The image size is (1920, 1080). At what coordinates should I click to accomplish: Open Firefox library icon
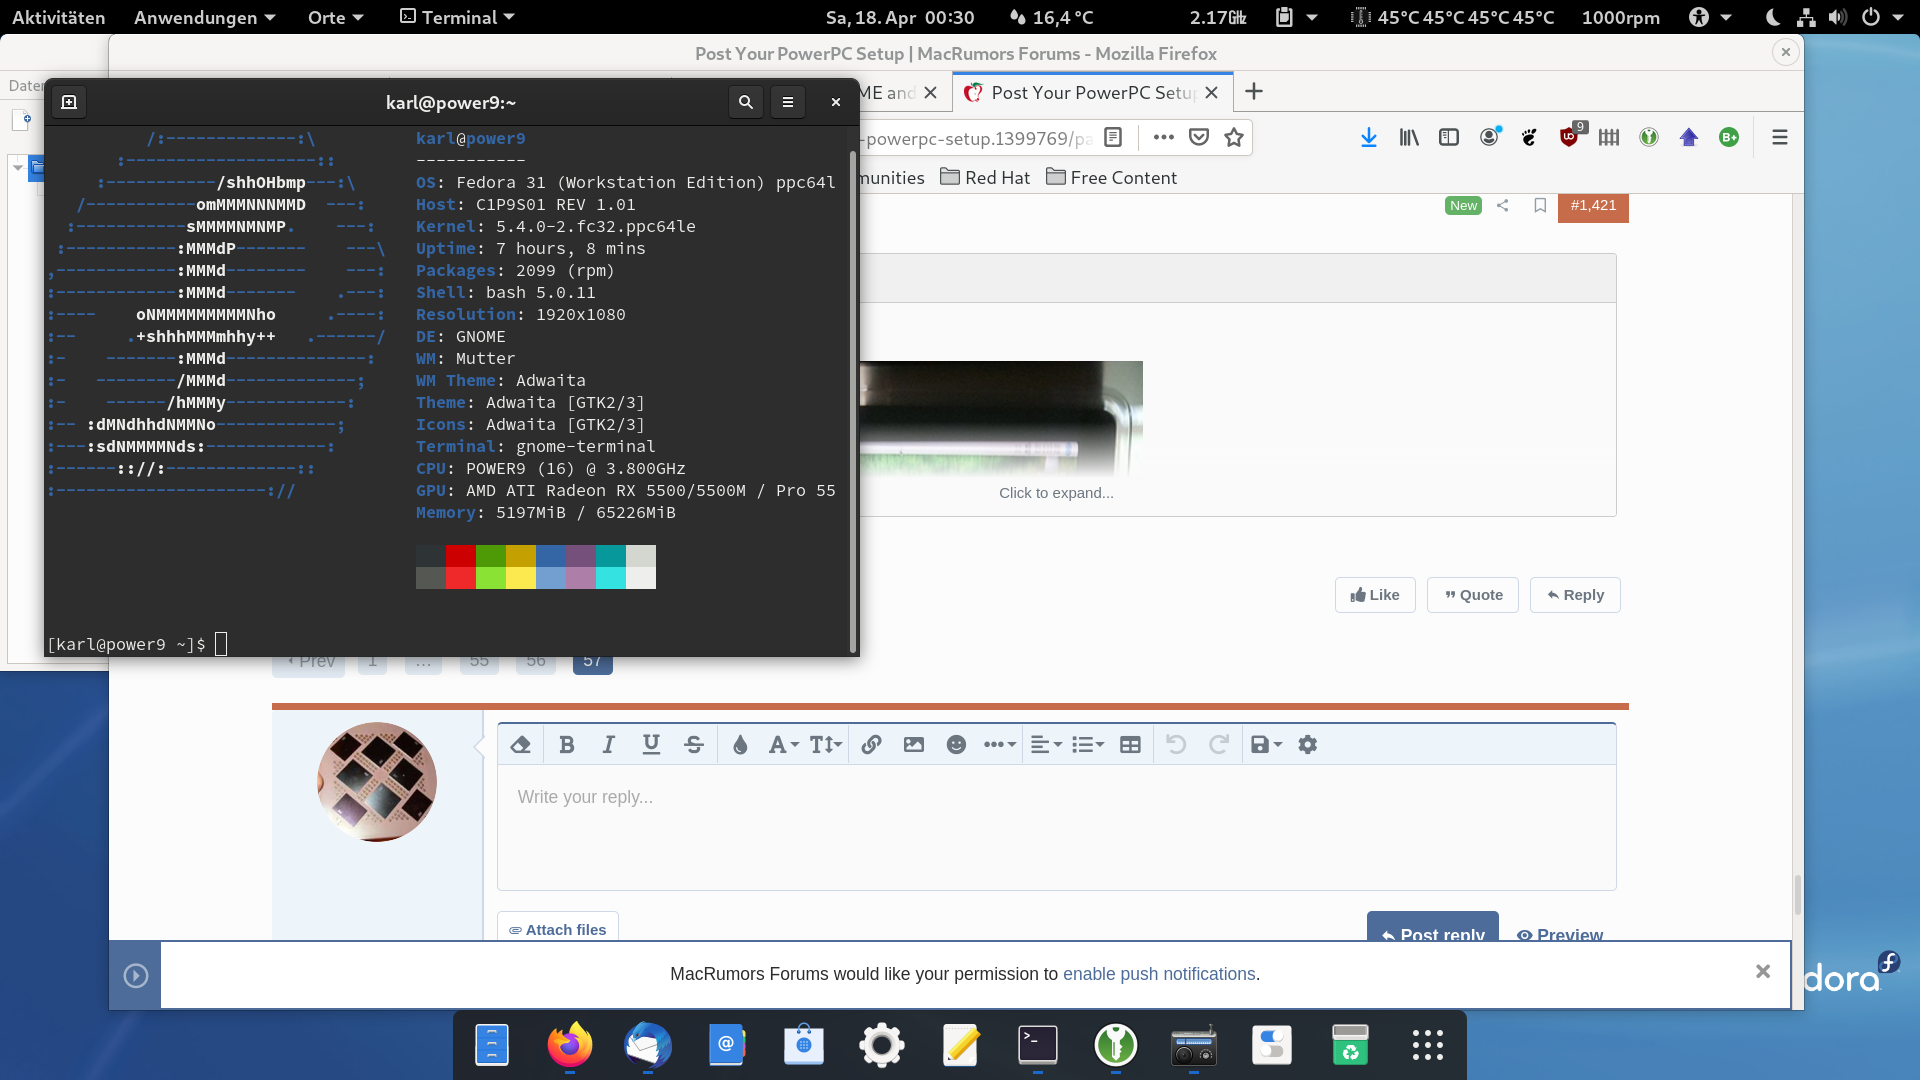1409,138
